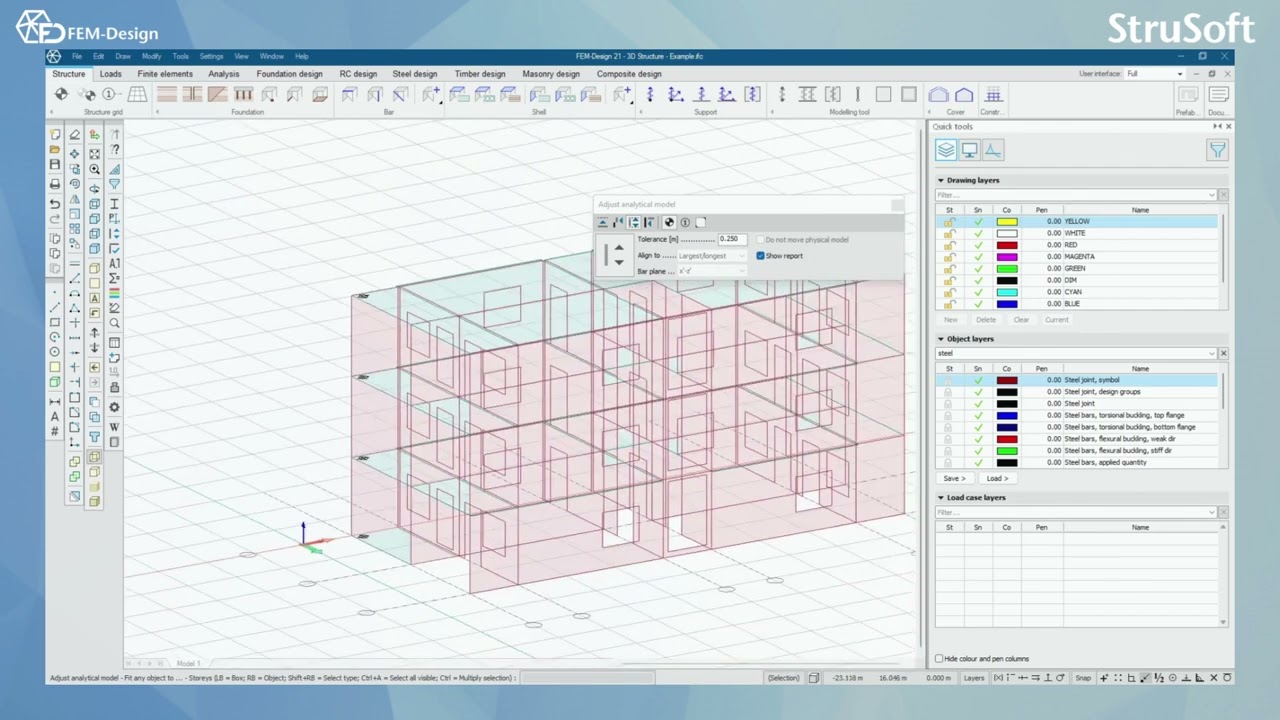This screenshot has height=720, width=1280.
Task: Collapse the Drawing layers section
Action: 941,181
